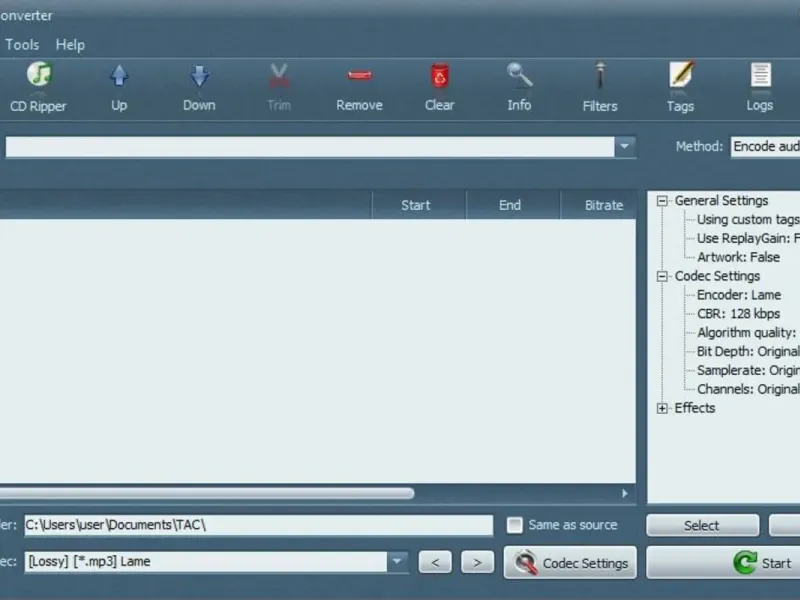
Task: Select 'Samplerate' tree row
Action: point(748,370)
